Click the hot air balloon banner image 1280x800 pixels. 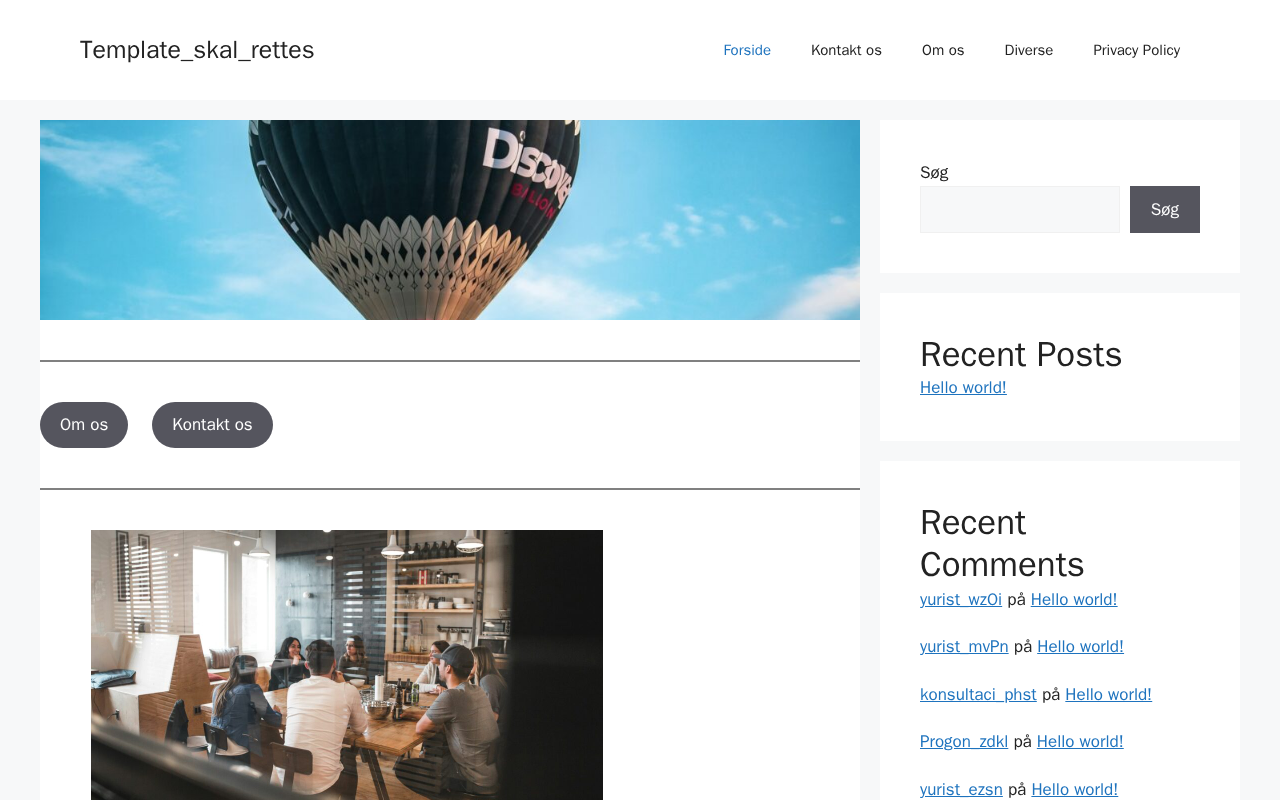tap(450, 220)
